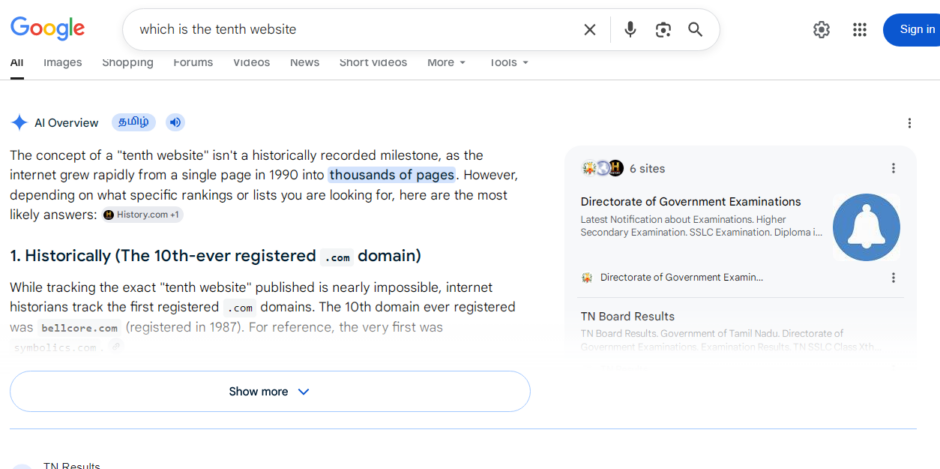This screenshot has height=469, width=940.
Task: Open the 6 sites panel options menu
Action: [893, 169]
